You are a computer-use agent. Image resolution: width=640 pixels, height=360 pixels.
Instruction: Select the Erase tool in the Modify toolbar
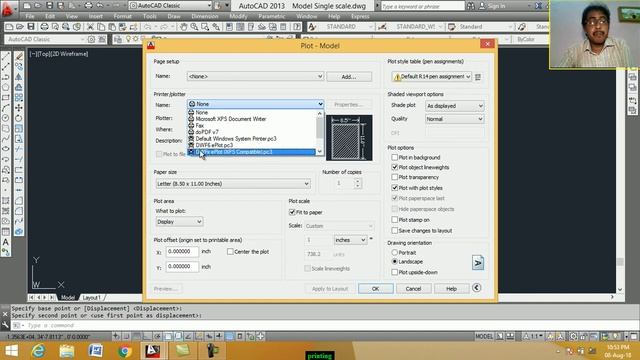point(19,56)
